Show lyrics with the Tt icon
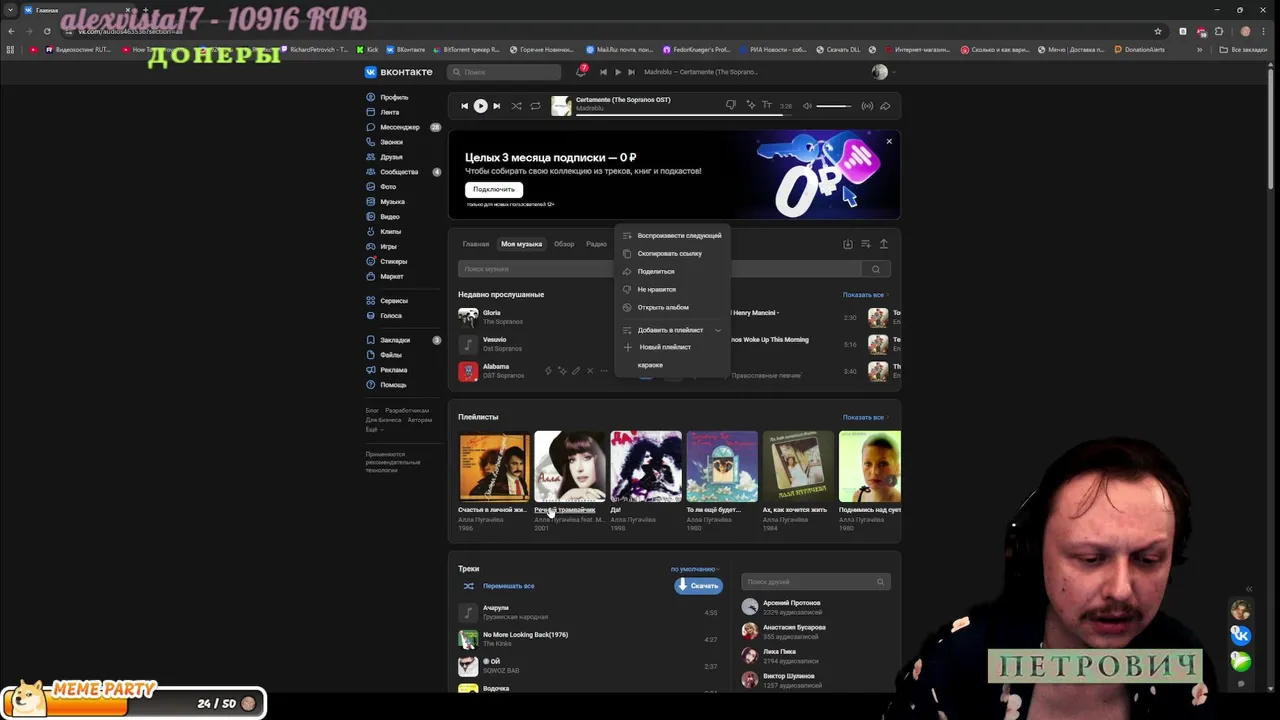Viewport: 1280px width, 720px height. [767, 105]
